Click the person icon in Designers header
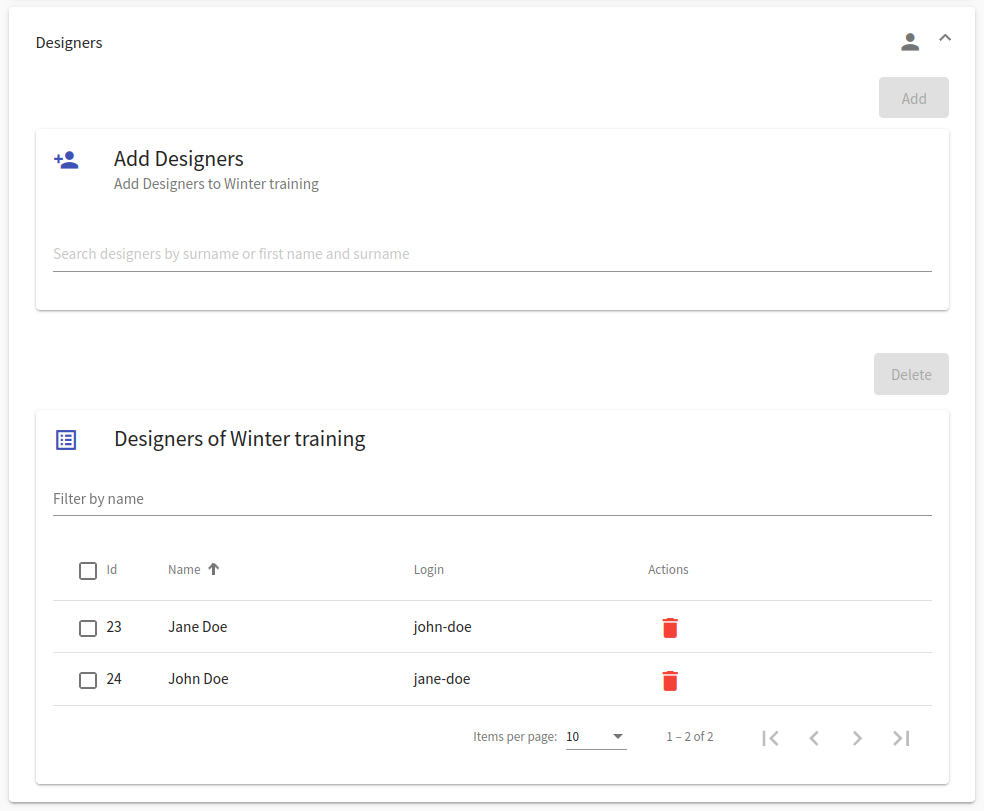The width and height of the screenshot is (984, 811). click(910, 42)
